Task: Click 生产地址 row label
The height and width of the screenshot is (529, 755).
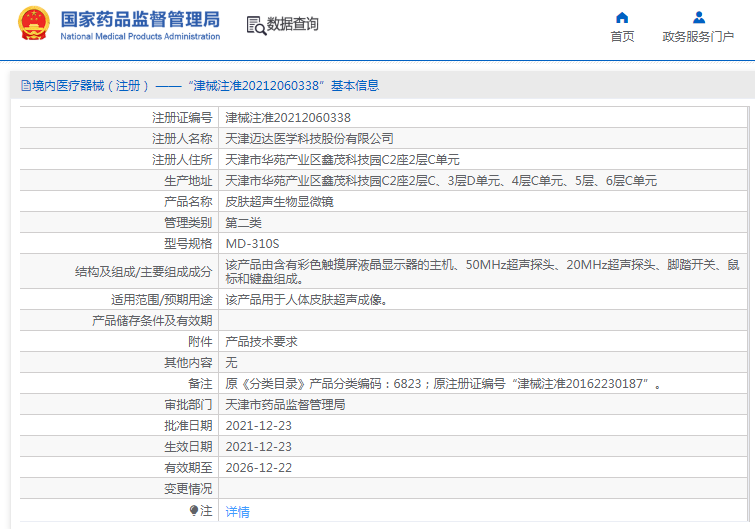Action: tap(188, 181)
